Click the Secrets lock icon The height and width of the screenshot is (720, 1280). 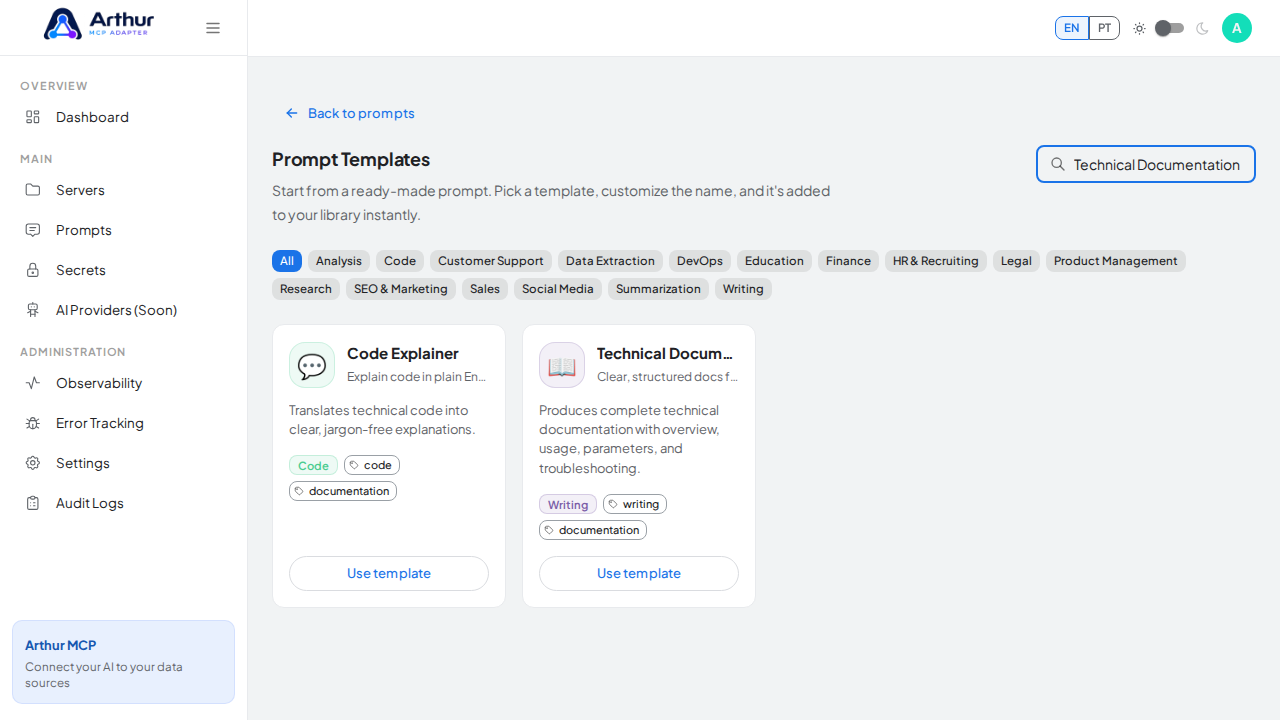pyautogui.click(x=33, y=270)
